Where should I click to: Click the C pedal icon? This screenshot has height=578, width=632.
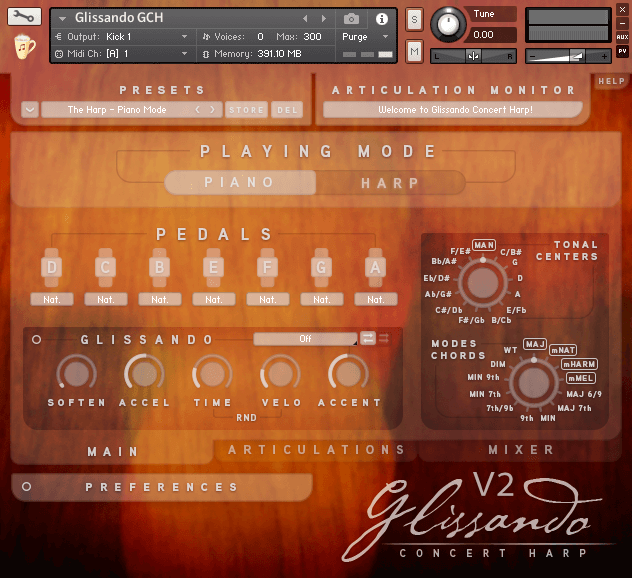[106, 267]
